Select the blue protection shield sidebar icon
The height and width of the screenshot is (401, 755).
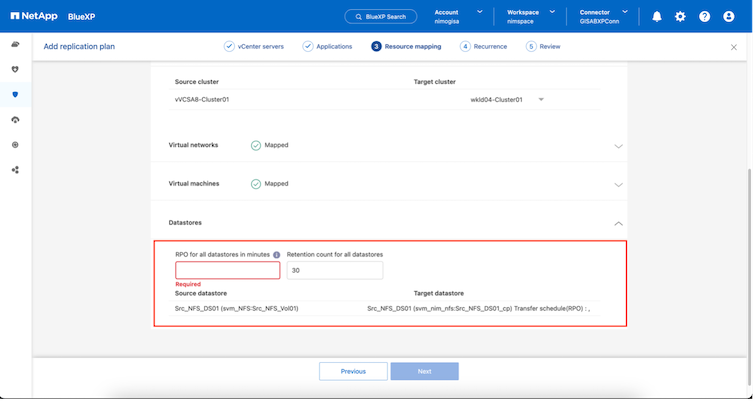pyautogui.click(x=15, y=95)
